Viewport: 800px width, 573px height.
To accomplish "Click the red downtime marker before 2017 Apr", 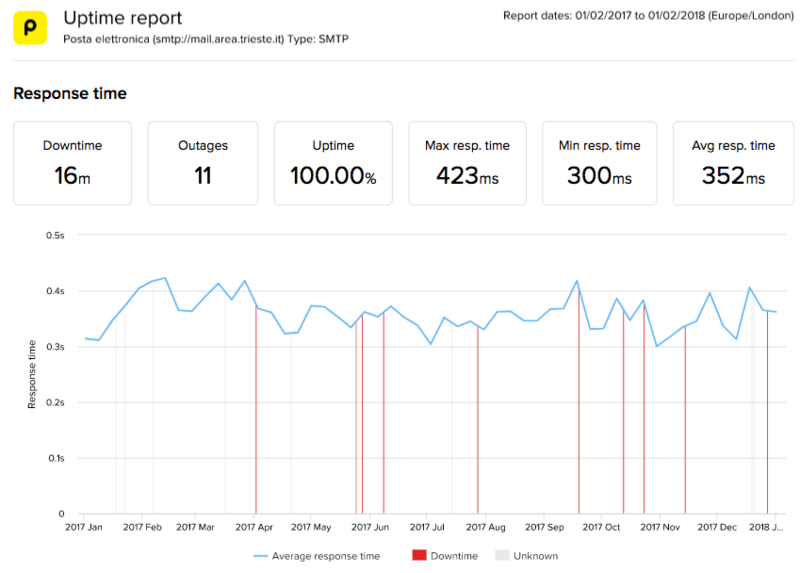I will click(256, 420).
